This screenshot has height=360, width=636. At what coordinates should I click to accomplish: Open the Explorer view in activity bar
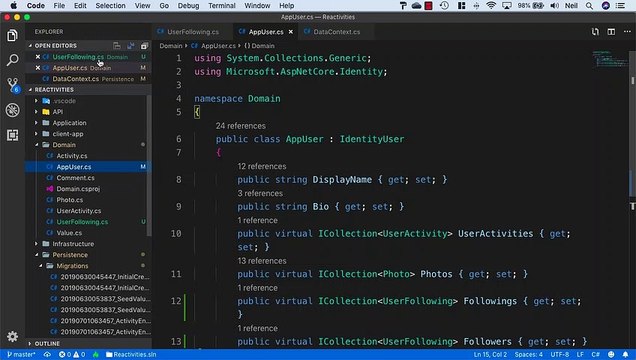[x=12, y=36]
